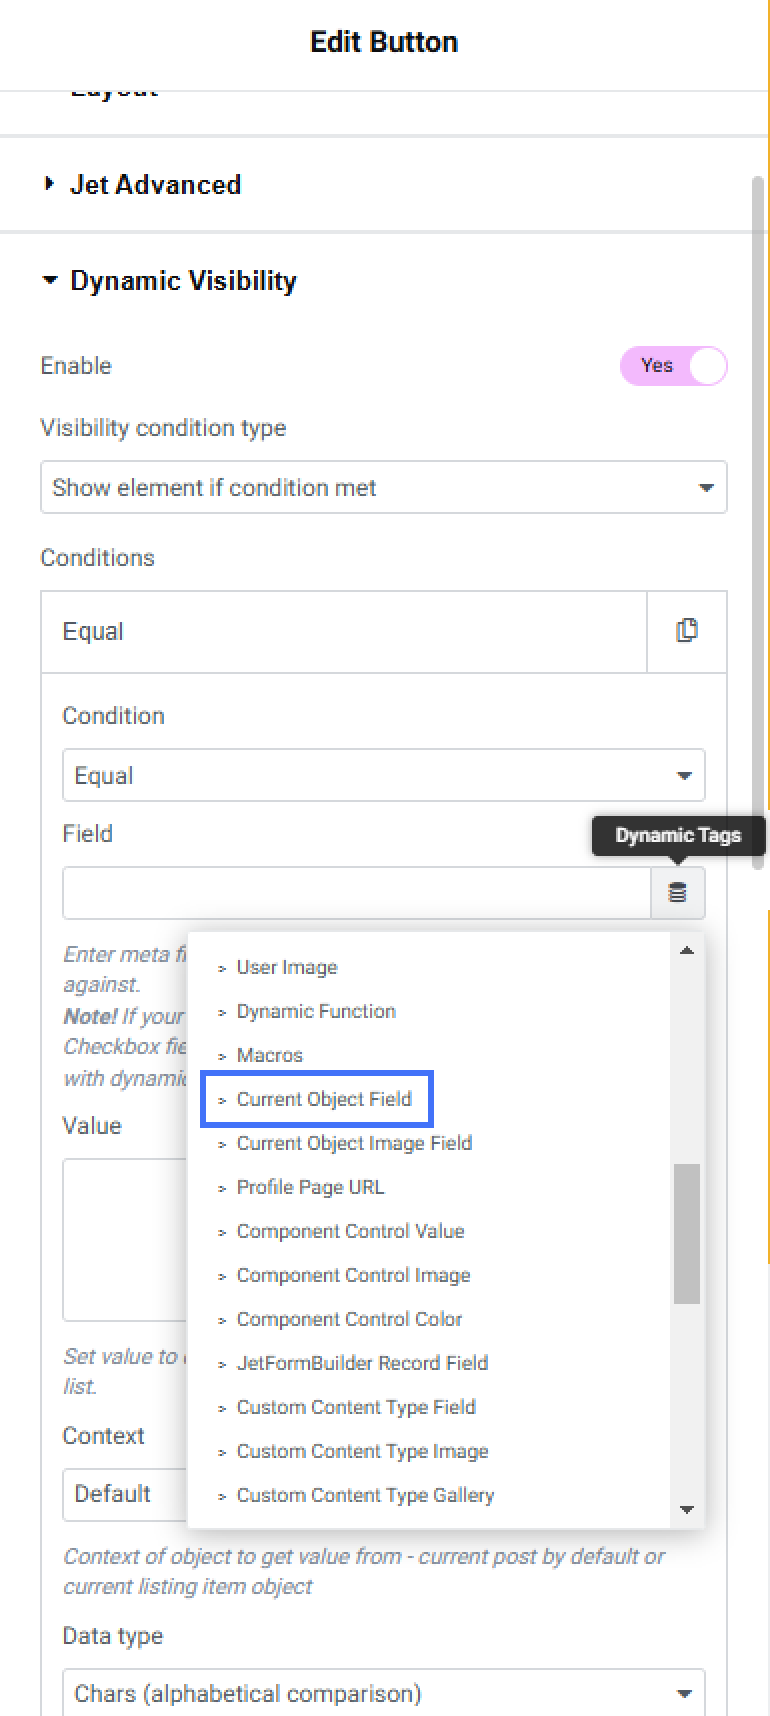Select the Dynamic Function tag

tap(316, 1011)
